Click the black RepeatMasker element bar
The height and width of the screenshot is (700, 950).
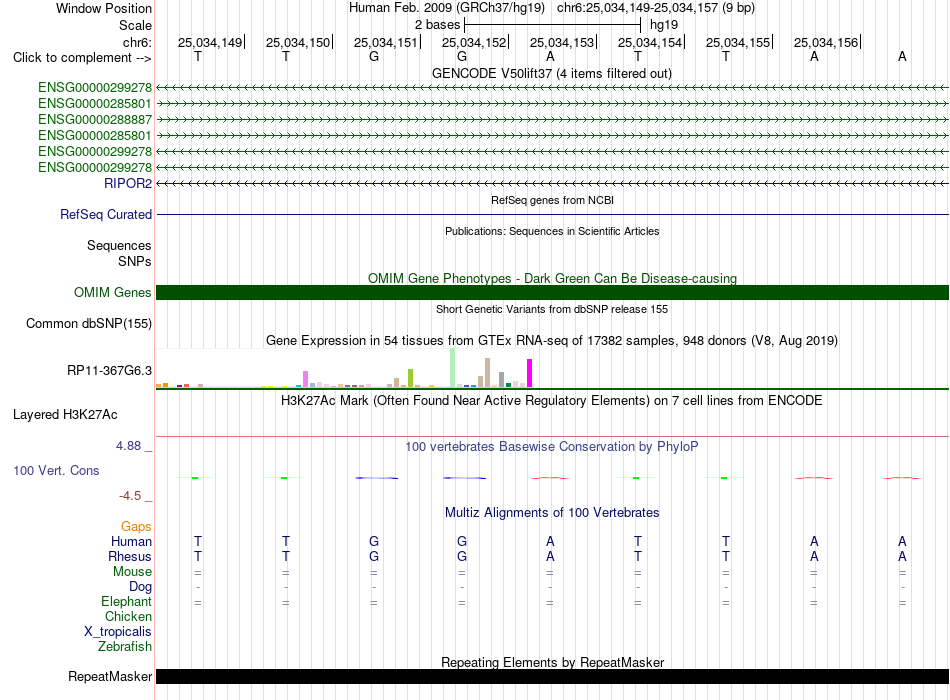click(x=552, y=676)
